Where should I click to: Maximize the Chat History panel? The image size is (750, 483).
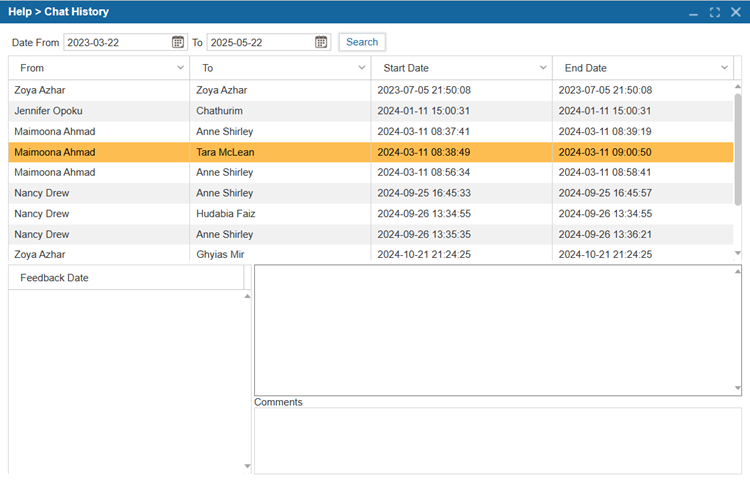click(714, 13)
